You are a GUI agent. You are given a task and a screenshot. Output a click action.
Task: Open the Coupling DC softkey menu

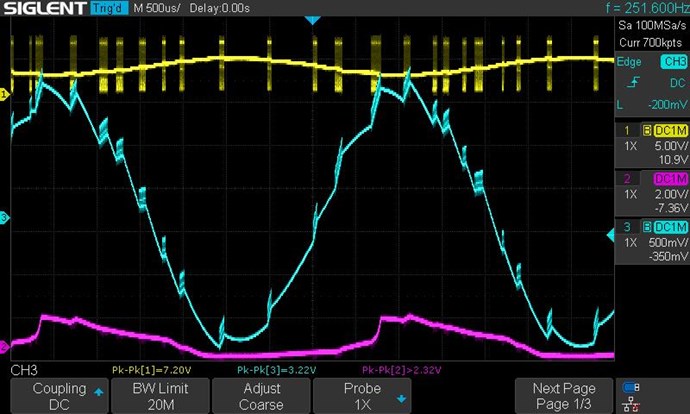pos(59,396)
